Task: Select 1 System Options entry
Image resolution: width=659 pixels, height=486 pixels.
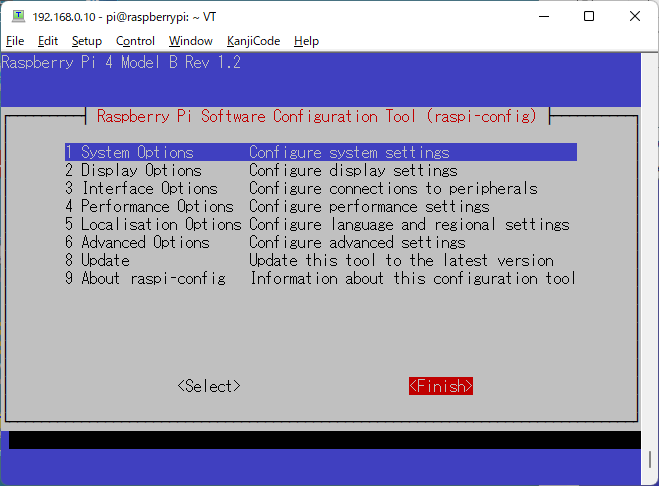Action: [x=130, y=153]
